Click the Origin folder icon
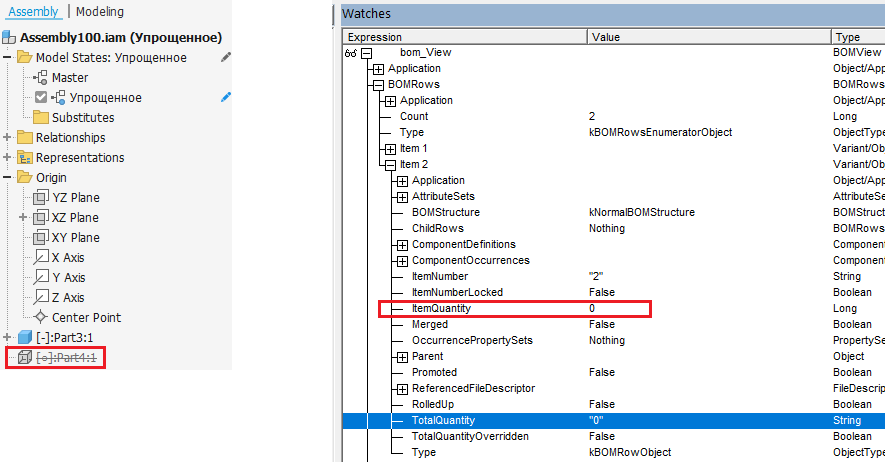The width and height of the screenshot is (885, 462). [24, 178]
